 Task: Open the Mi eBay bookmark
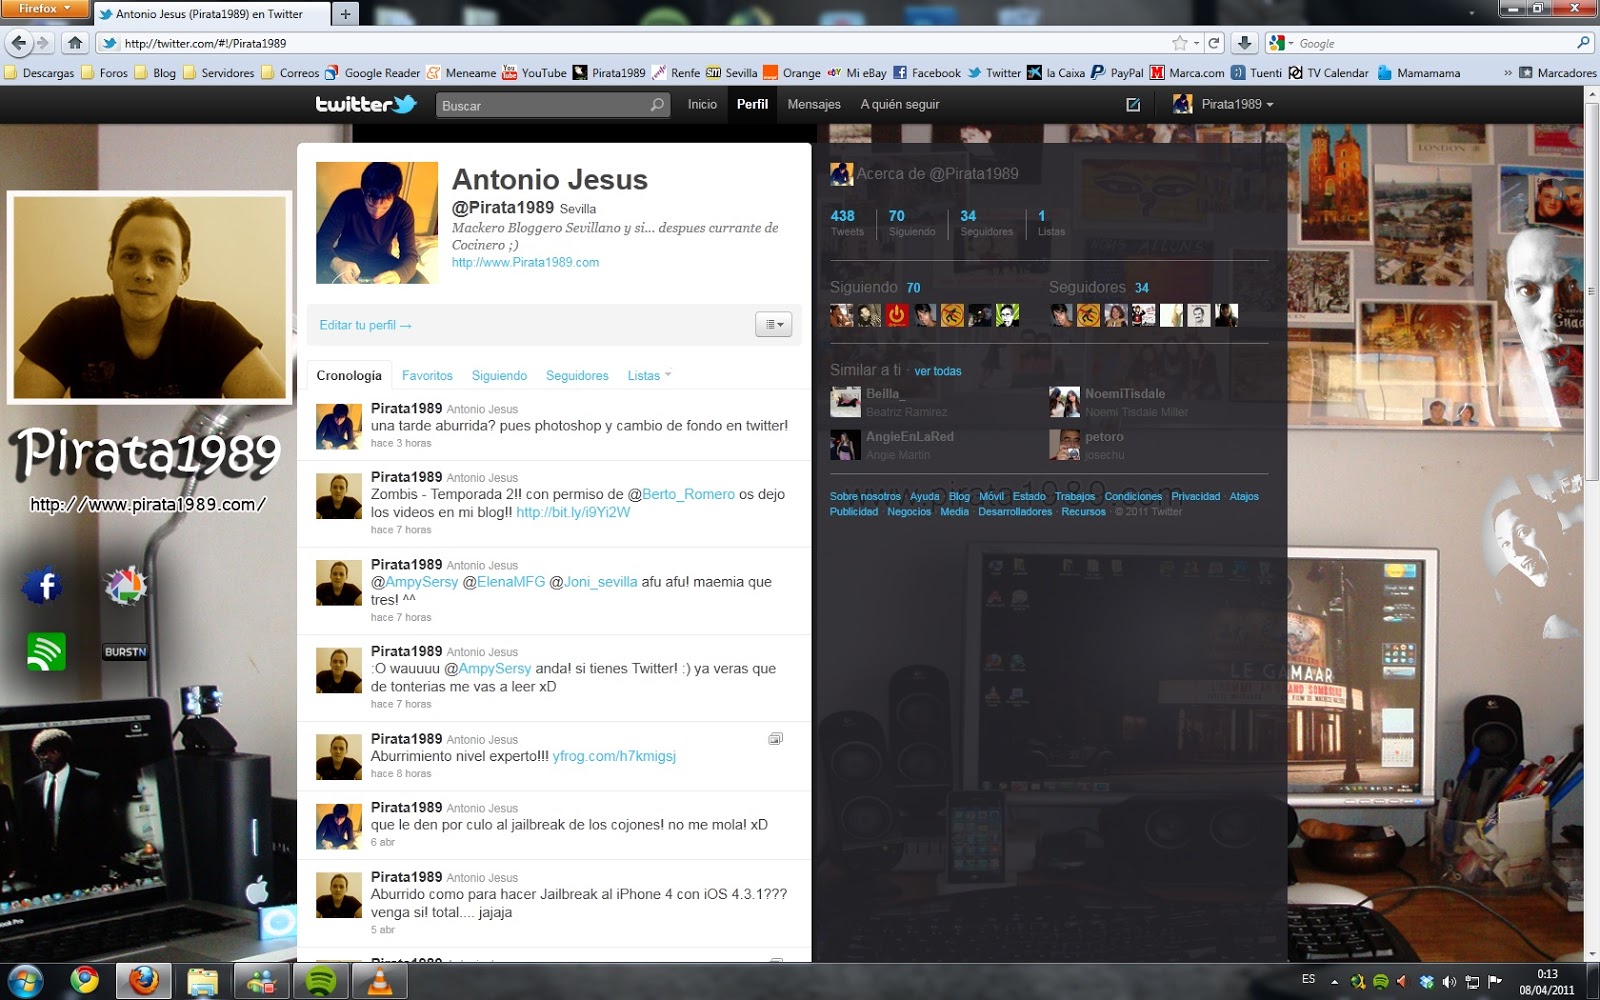point(857,73)
